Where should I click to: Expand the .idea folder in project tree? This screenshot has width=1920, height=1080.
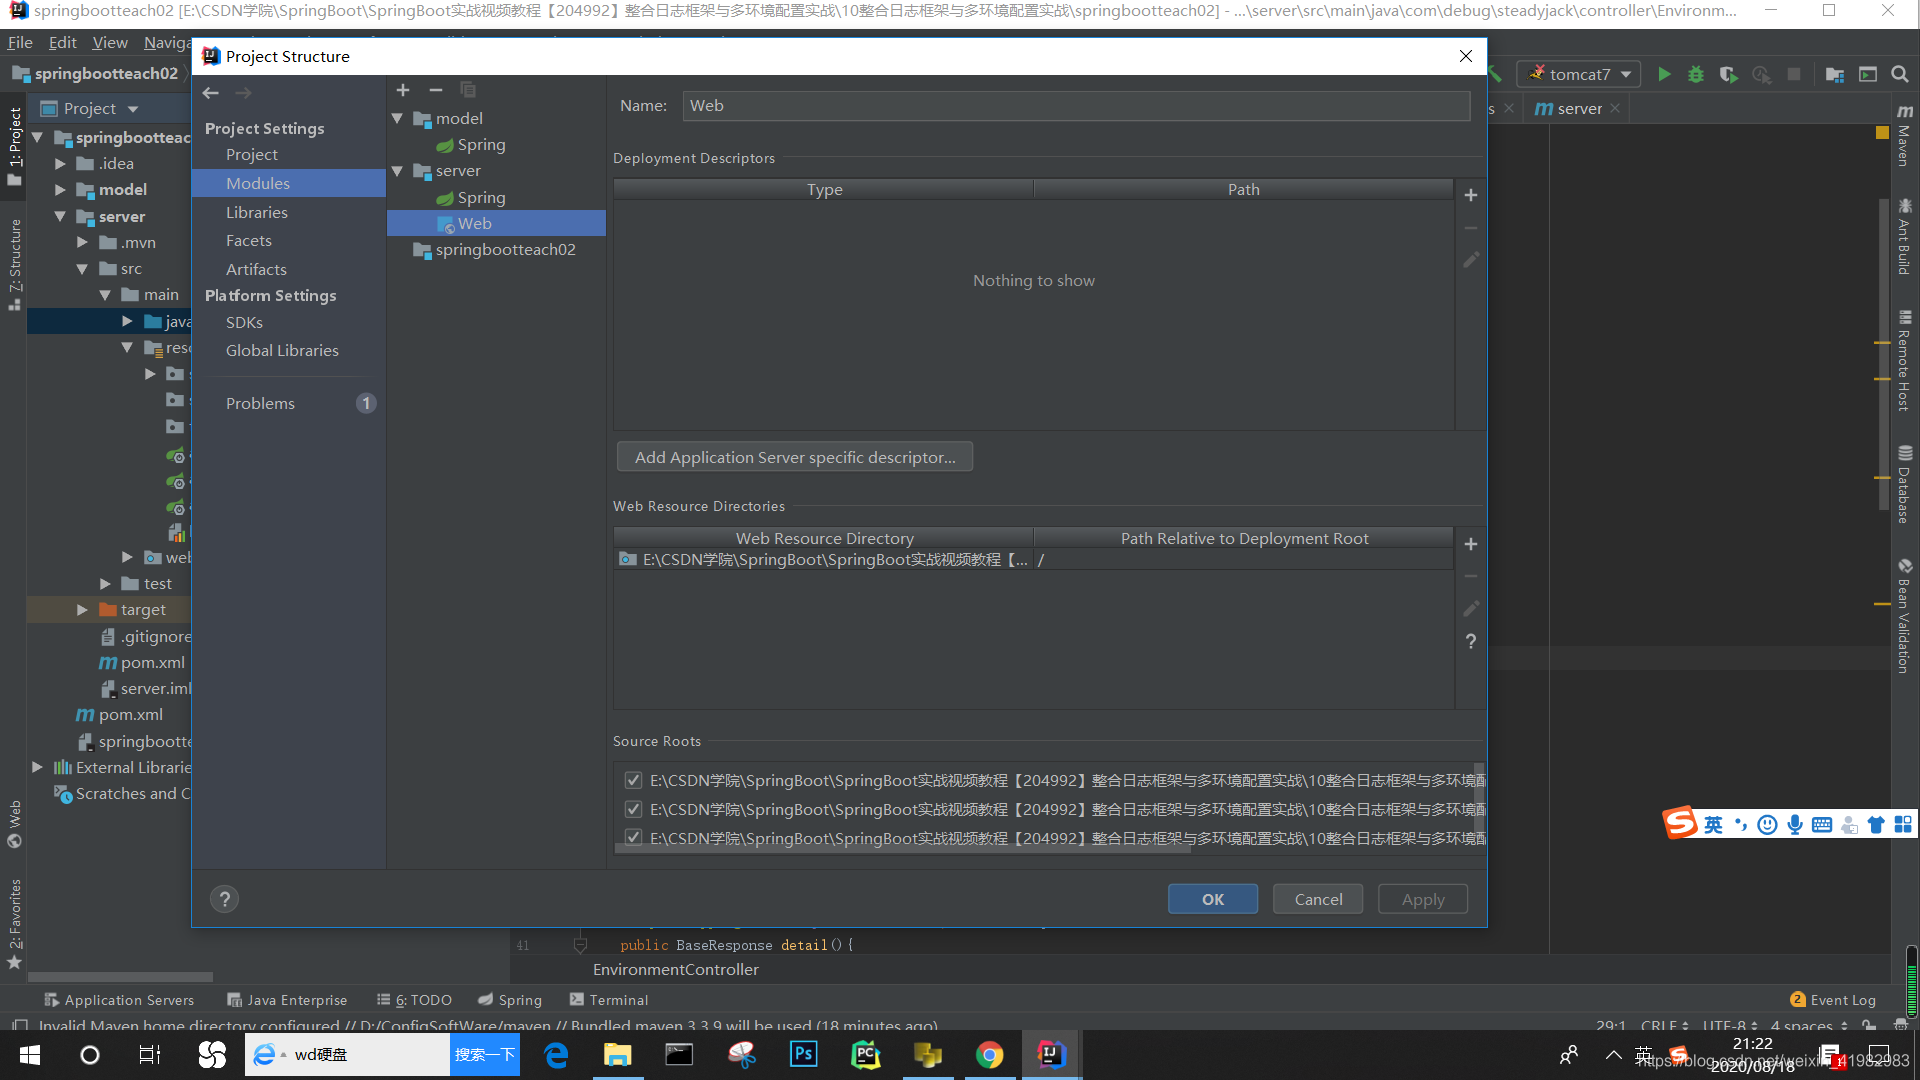(x=61, y=164)
